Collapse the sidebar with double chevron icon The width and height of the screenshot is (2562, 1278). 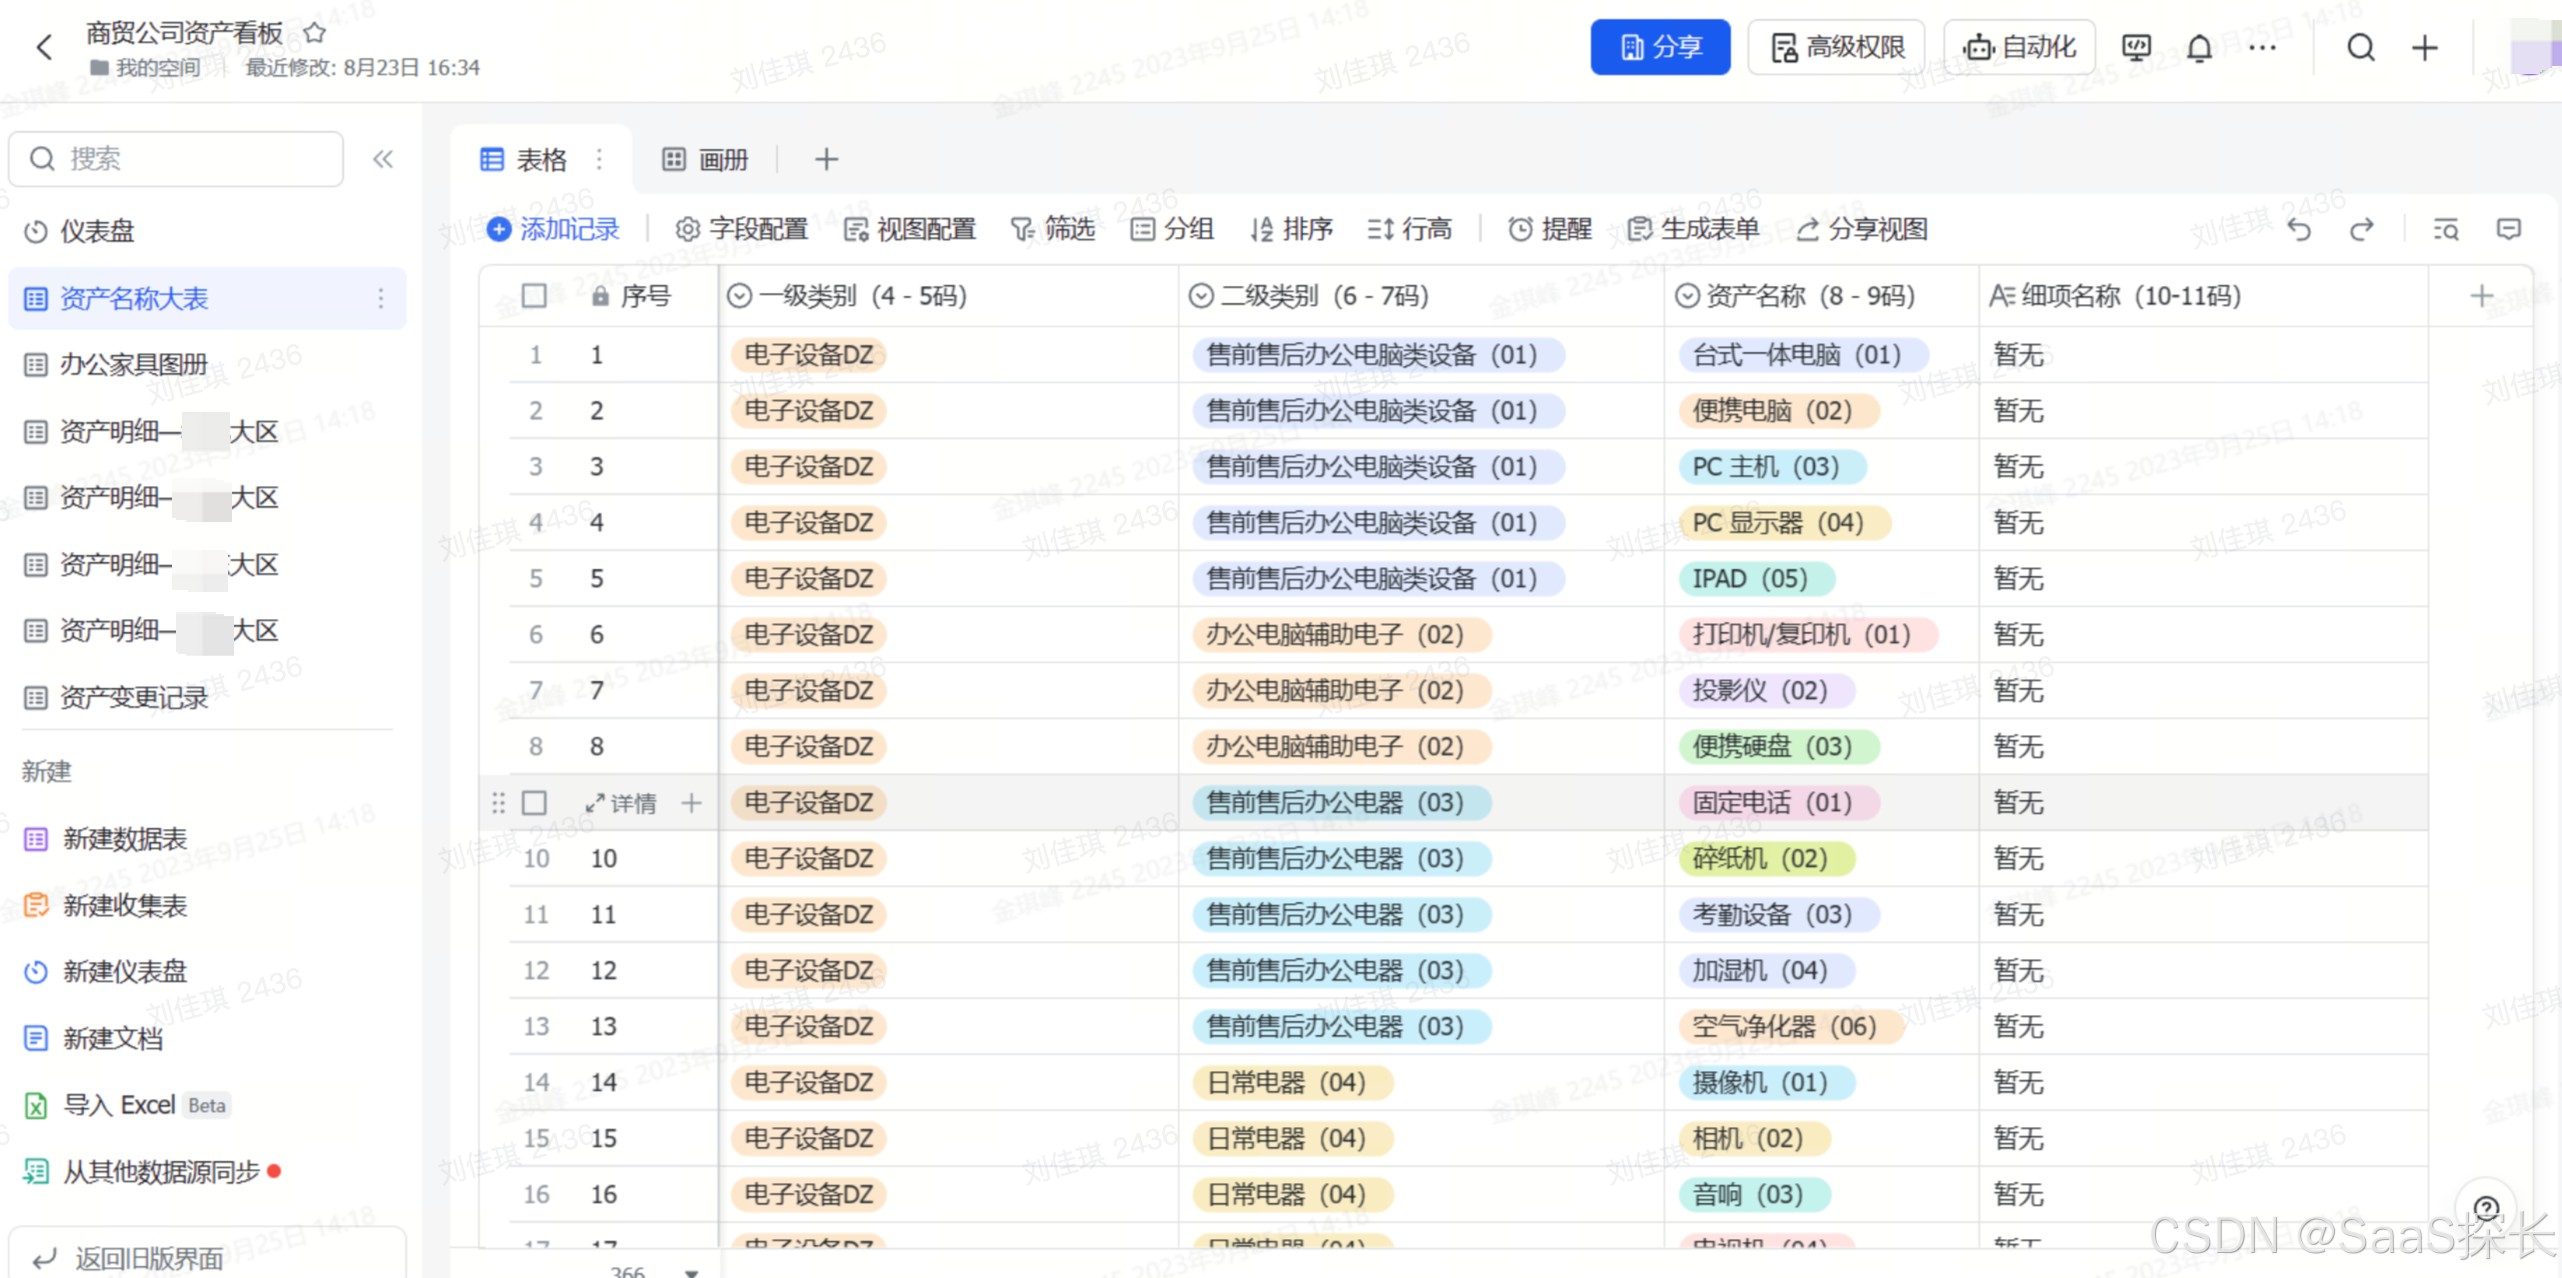tap(383, 159)
